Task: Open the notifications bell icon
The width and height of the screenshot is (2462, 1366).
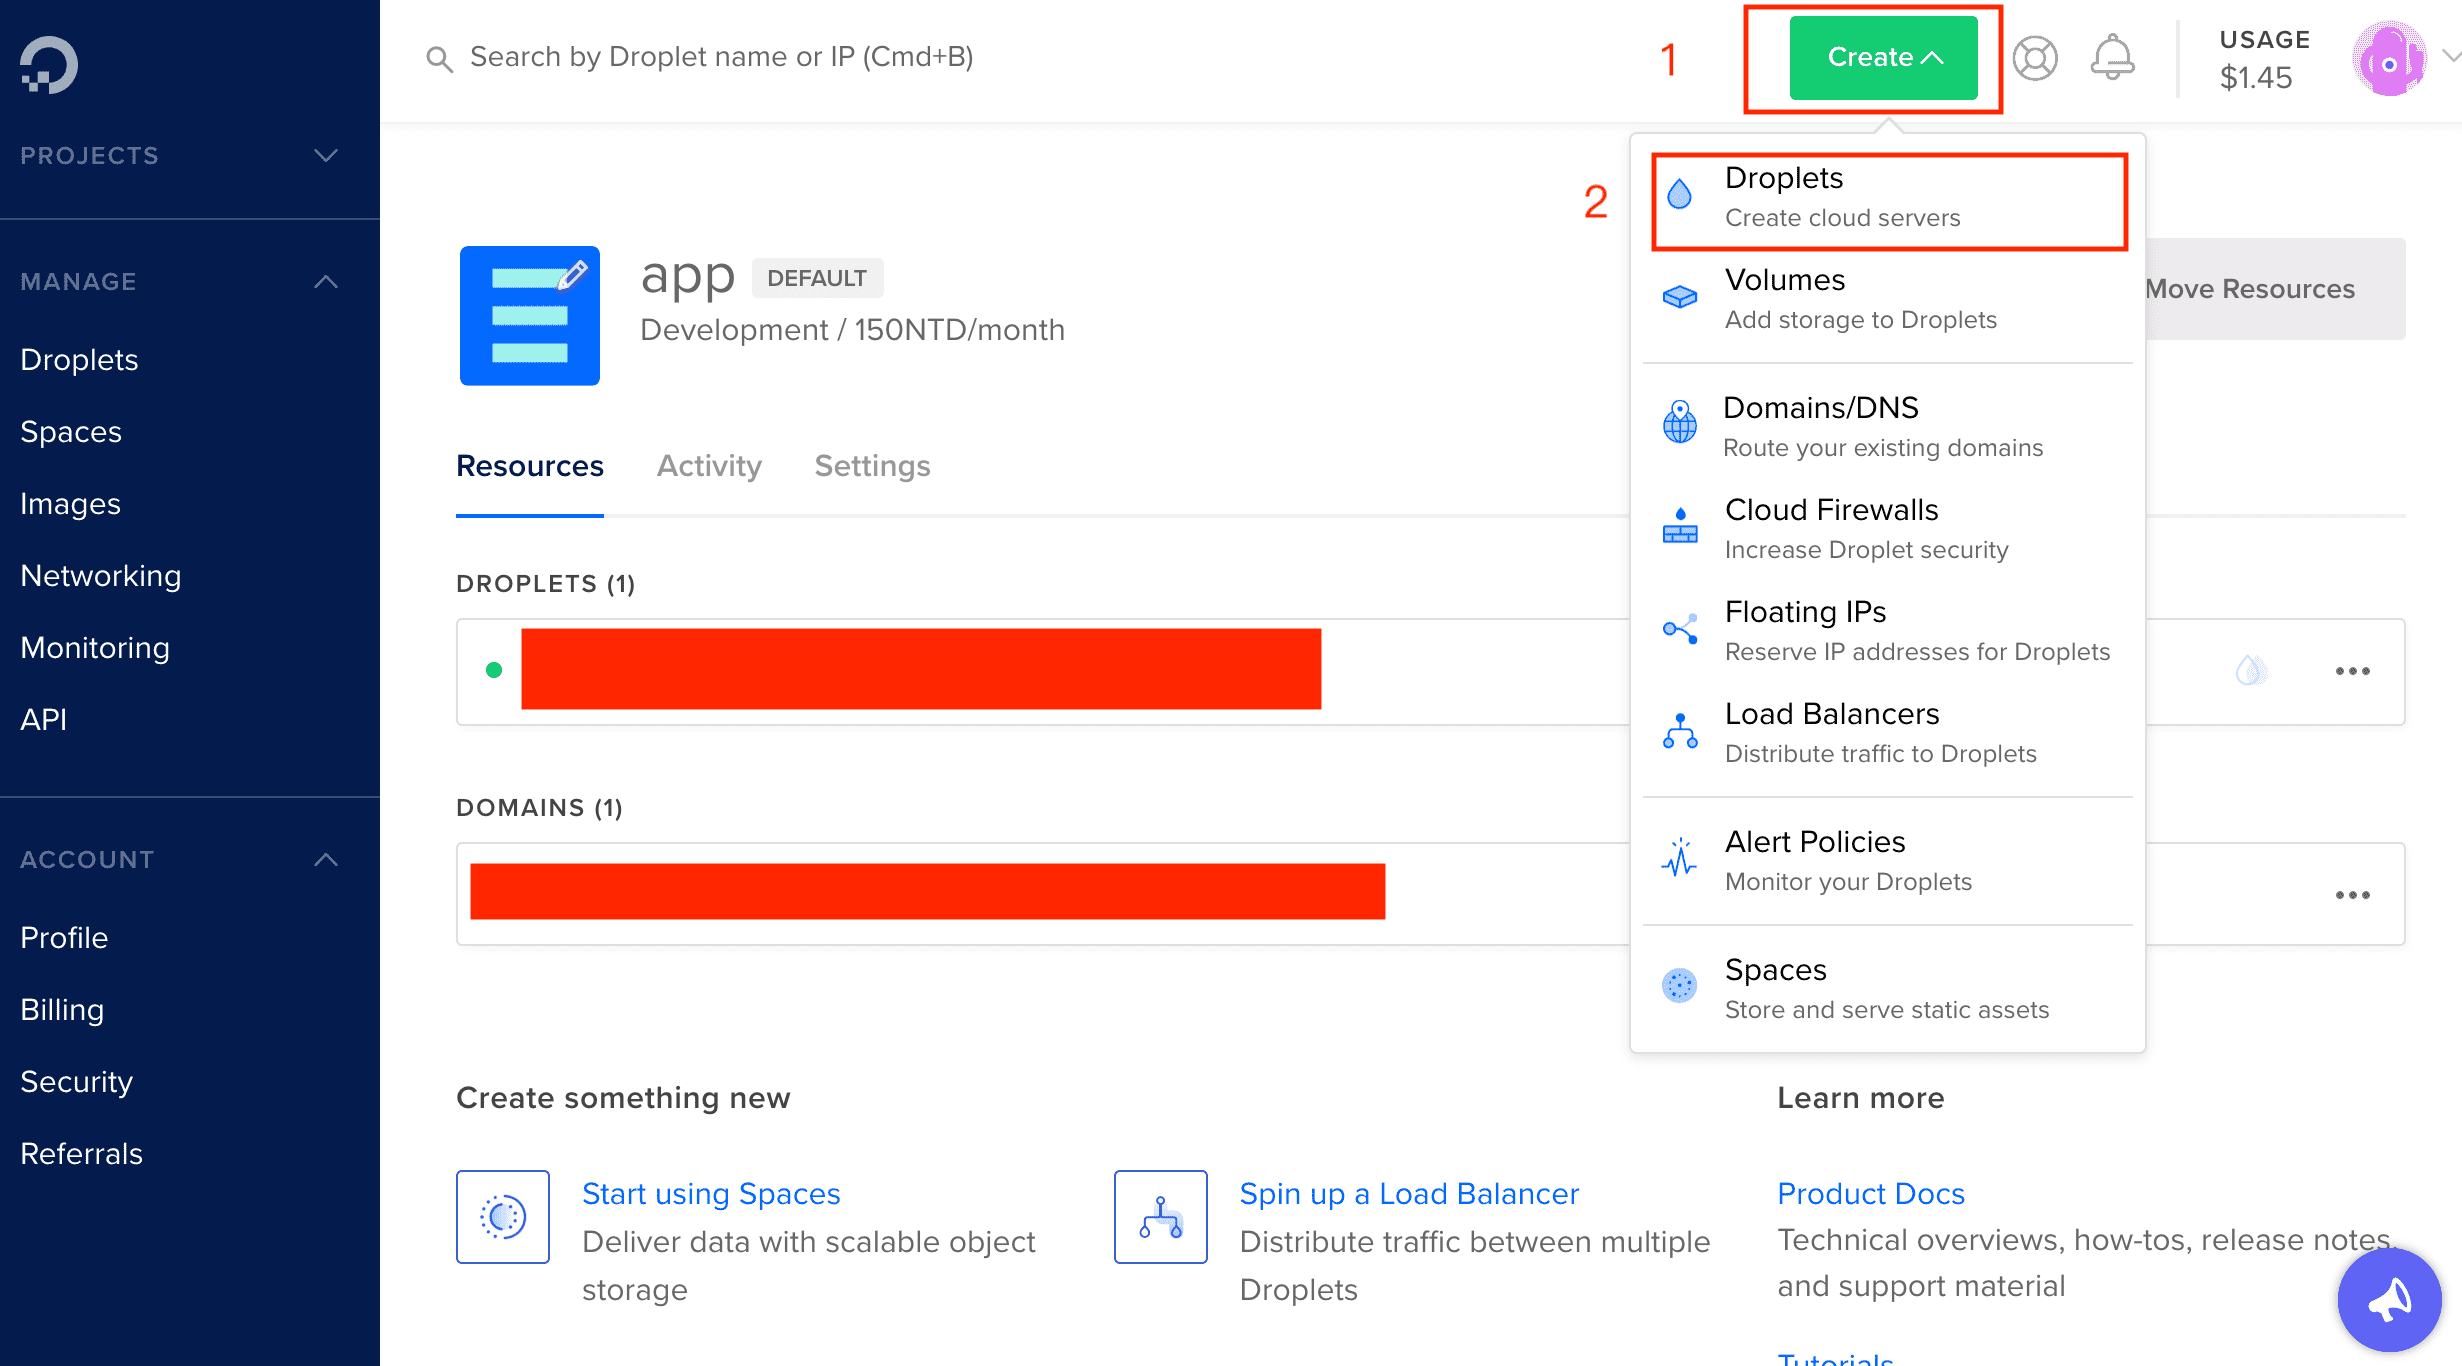Action: [x=2112, y=57]
